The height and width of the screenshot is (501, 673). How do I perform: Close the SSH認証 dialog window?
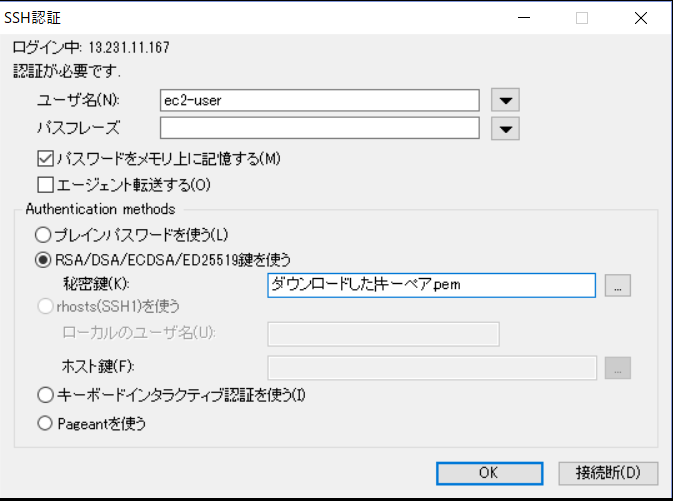(641, 18)
